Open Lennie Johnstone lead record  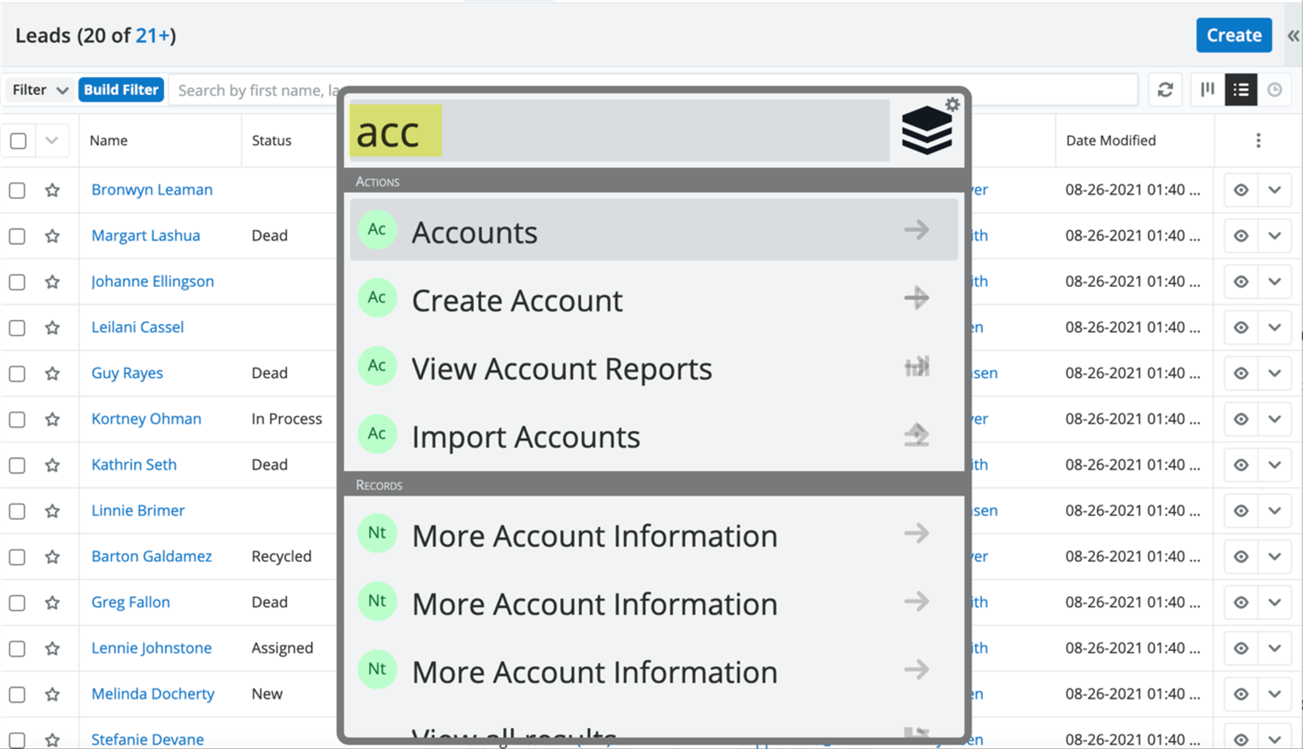151,648
